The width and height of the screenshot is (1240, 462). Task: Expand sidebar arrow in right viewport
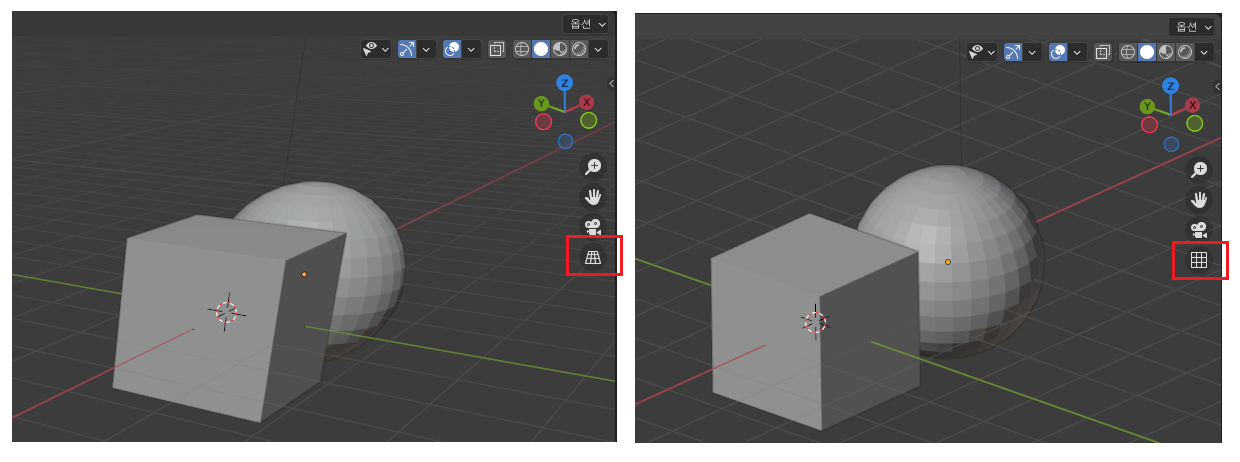tap(1218, 87)
